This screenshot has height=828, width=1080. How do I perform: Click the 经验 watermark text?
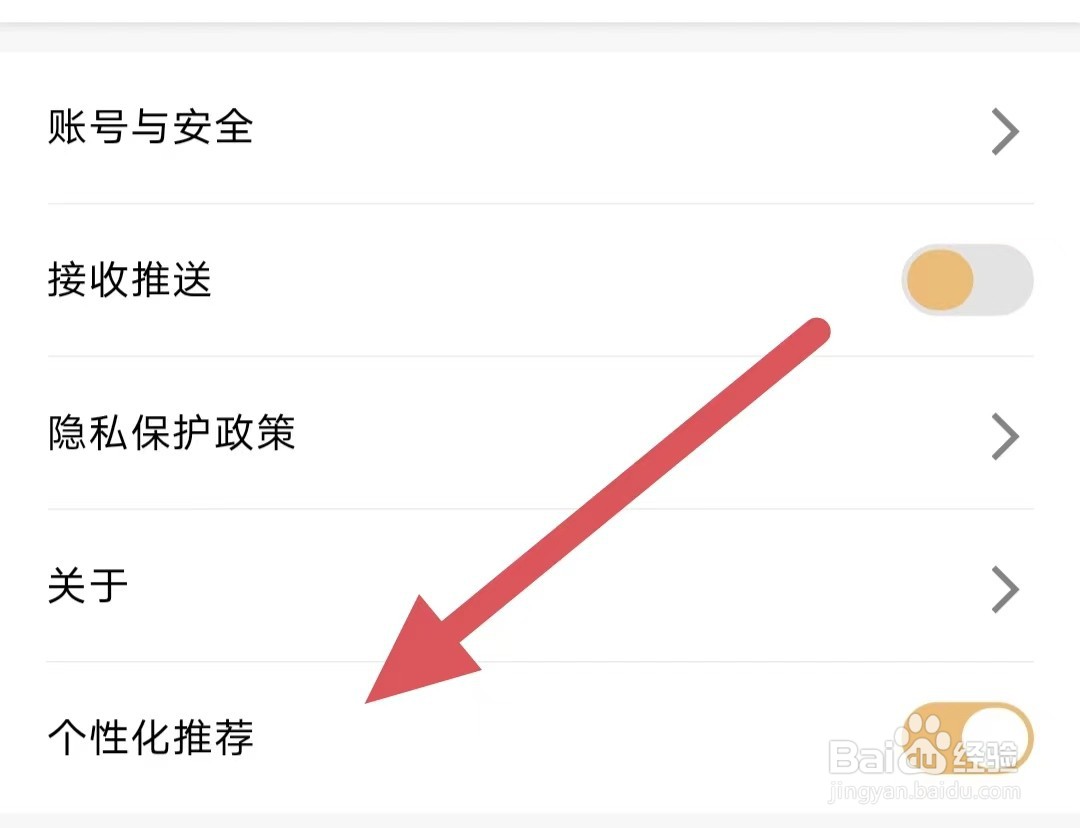click(985, 756)
